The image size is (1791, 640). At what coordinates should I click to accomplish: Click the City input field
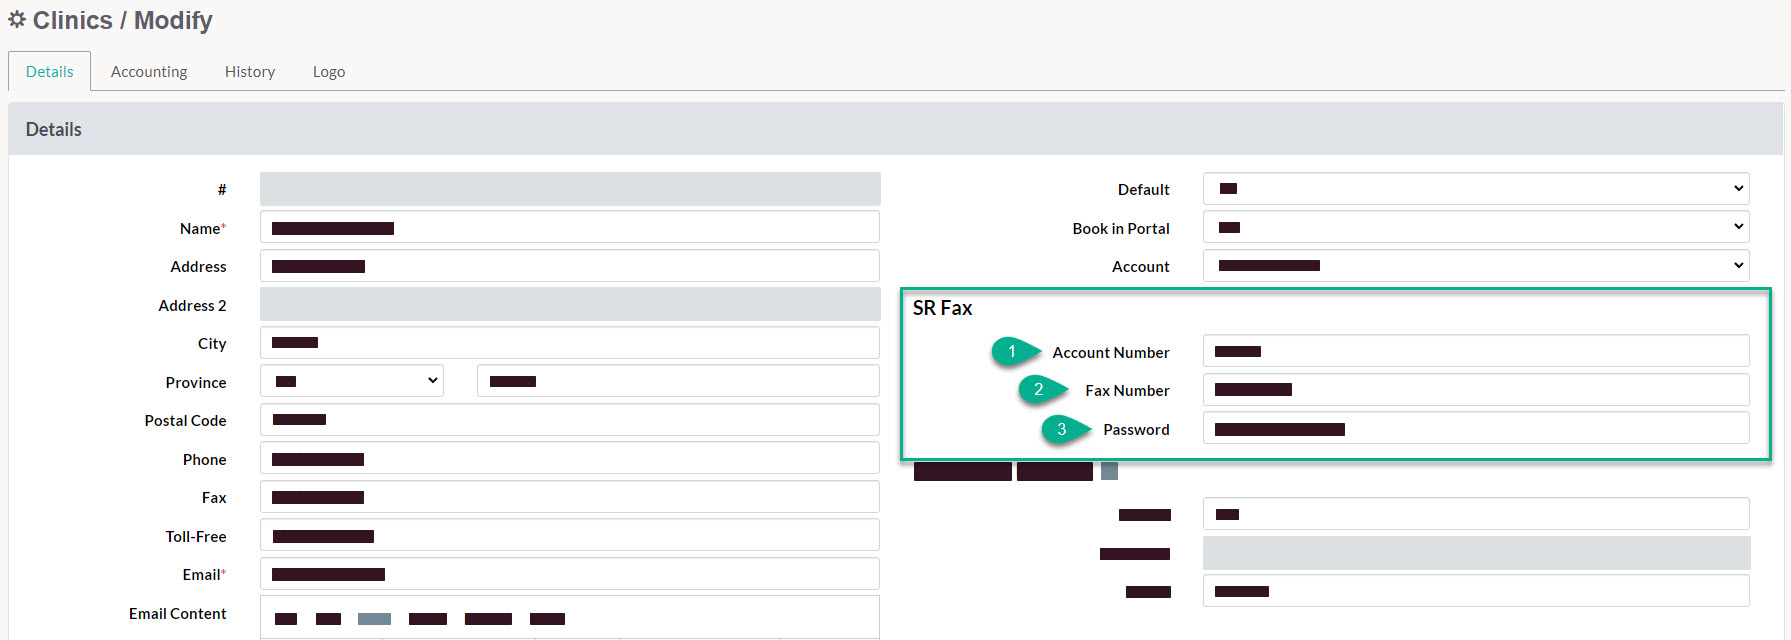570,342
